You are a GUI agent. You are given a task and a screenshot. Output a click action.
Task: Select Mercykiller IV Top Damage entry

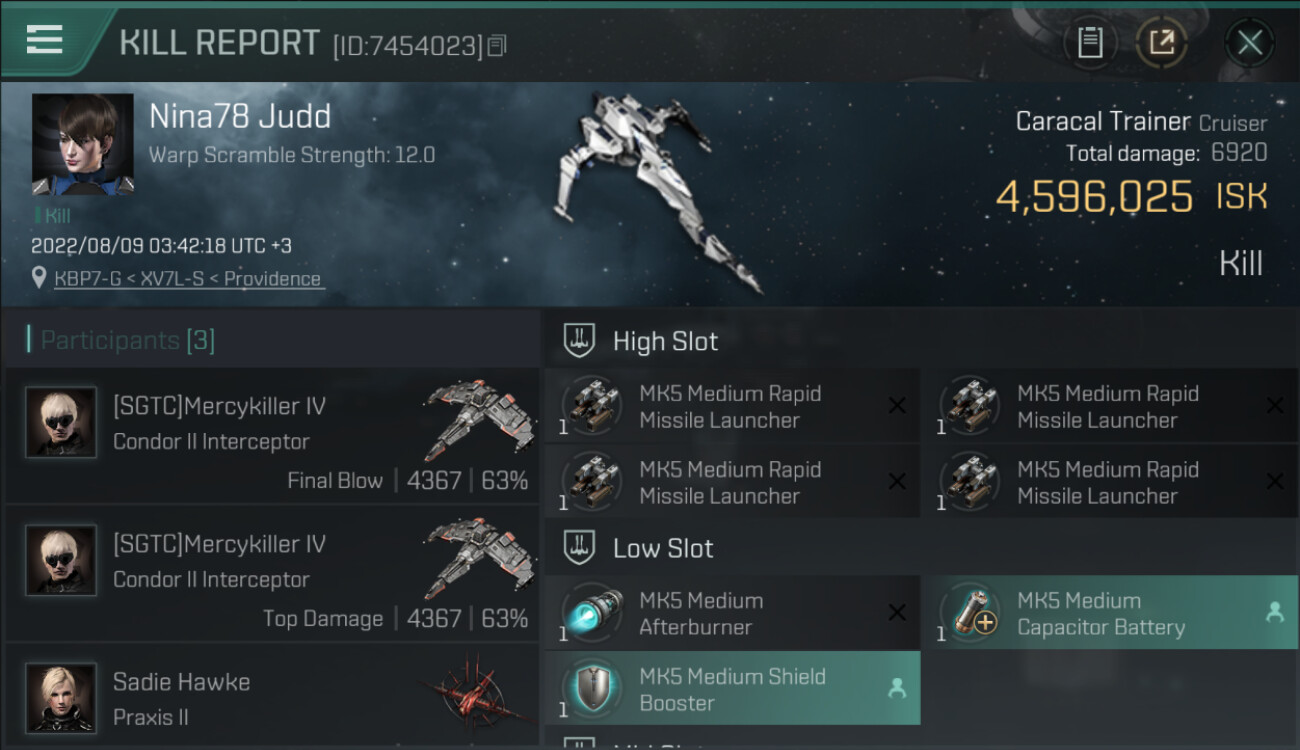pos(272,573)
